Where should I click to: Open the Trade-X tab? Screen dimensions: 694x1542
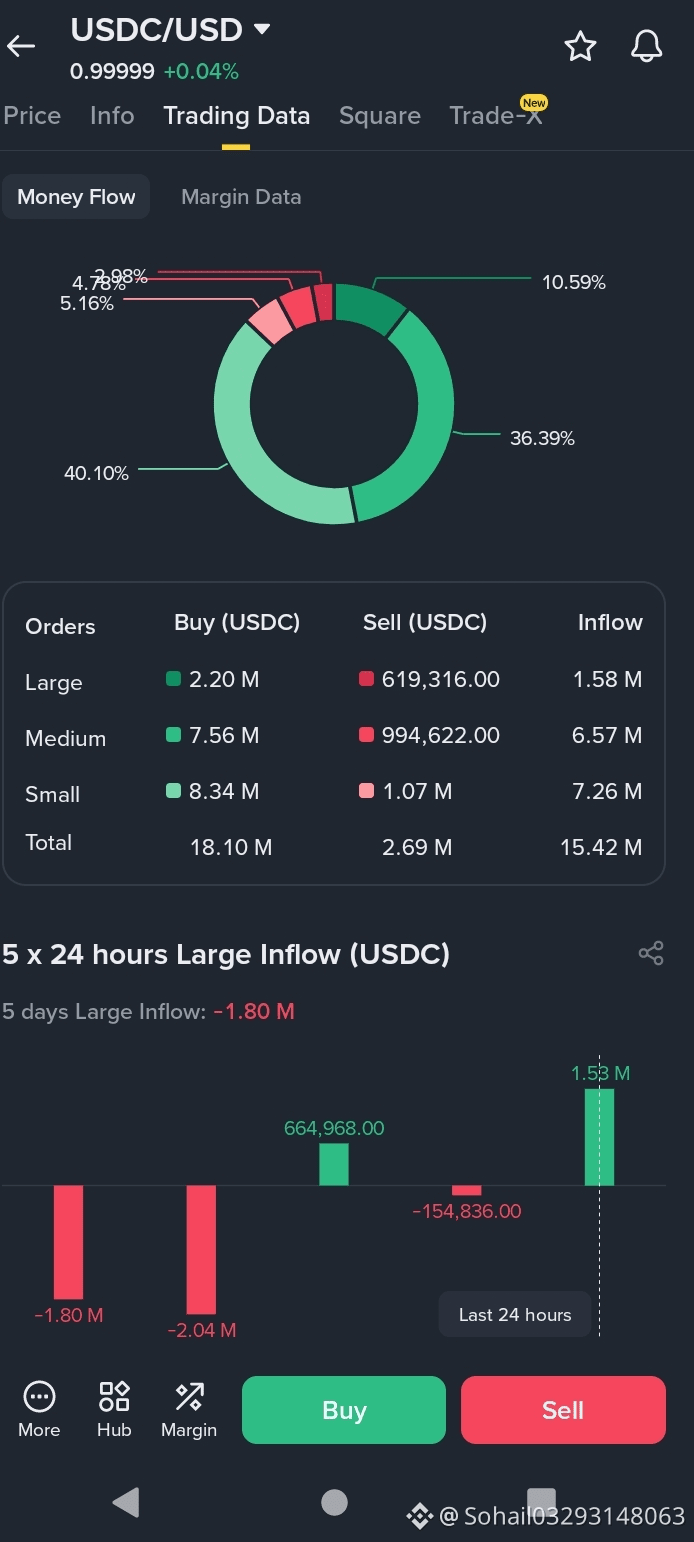[x=497, y=115]
